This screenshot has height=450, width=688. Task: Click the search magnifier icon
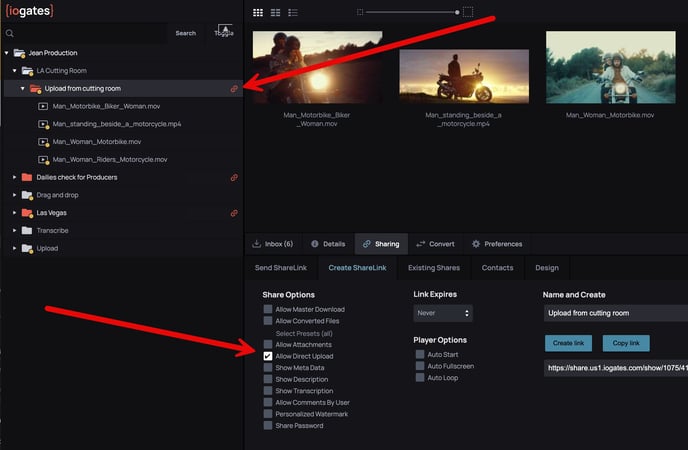coord(10,33)
